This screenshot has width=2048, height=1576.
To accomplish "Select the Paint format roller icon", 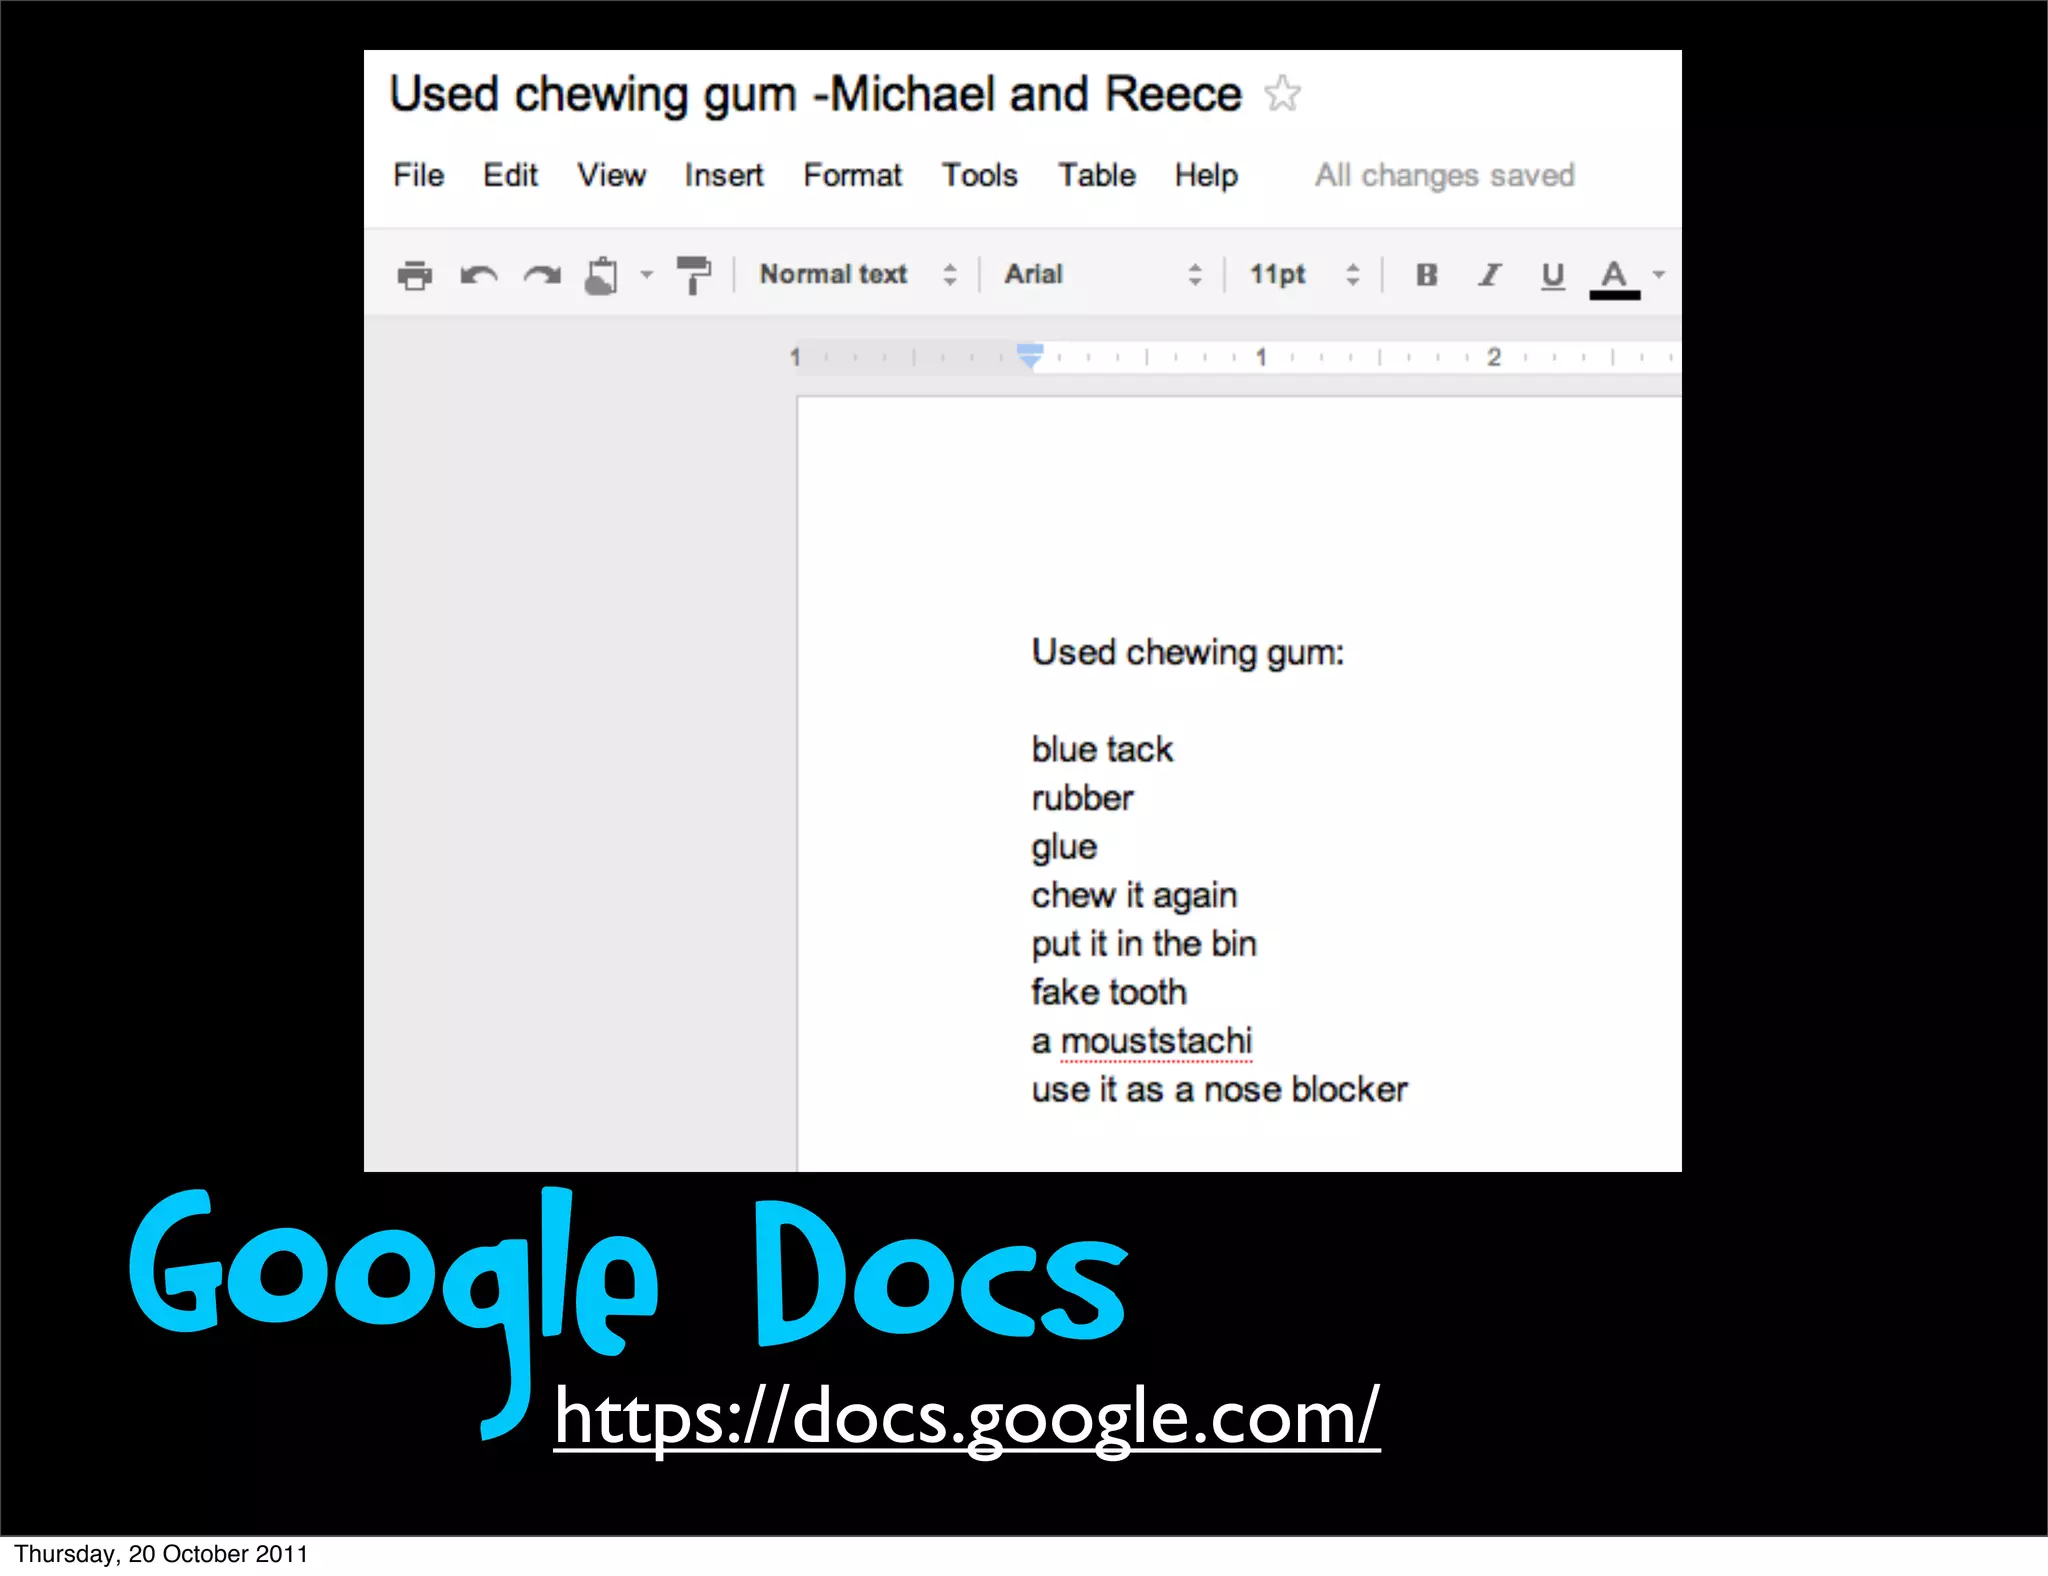I will (x=693, y=275).
